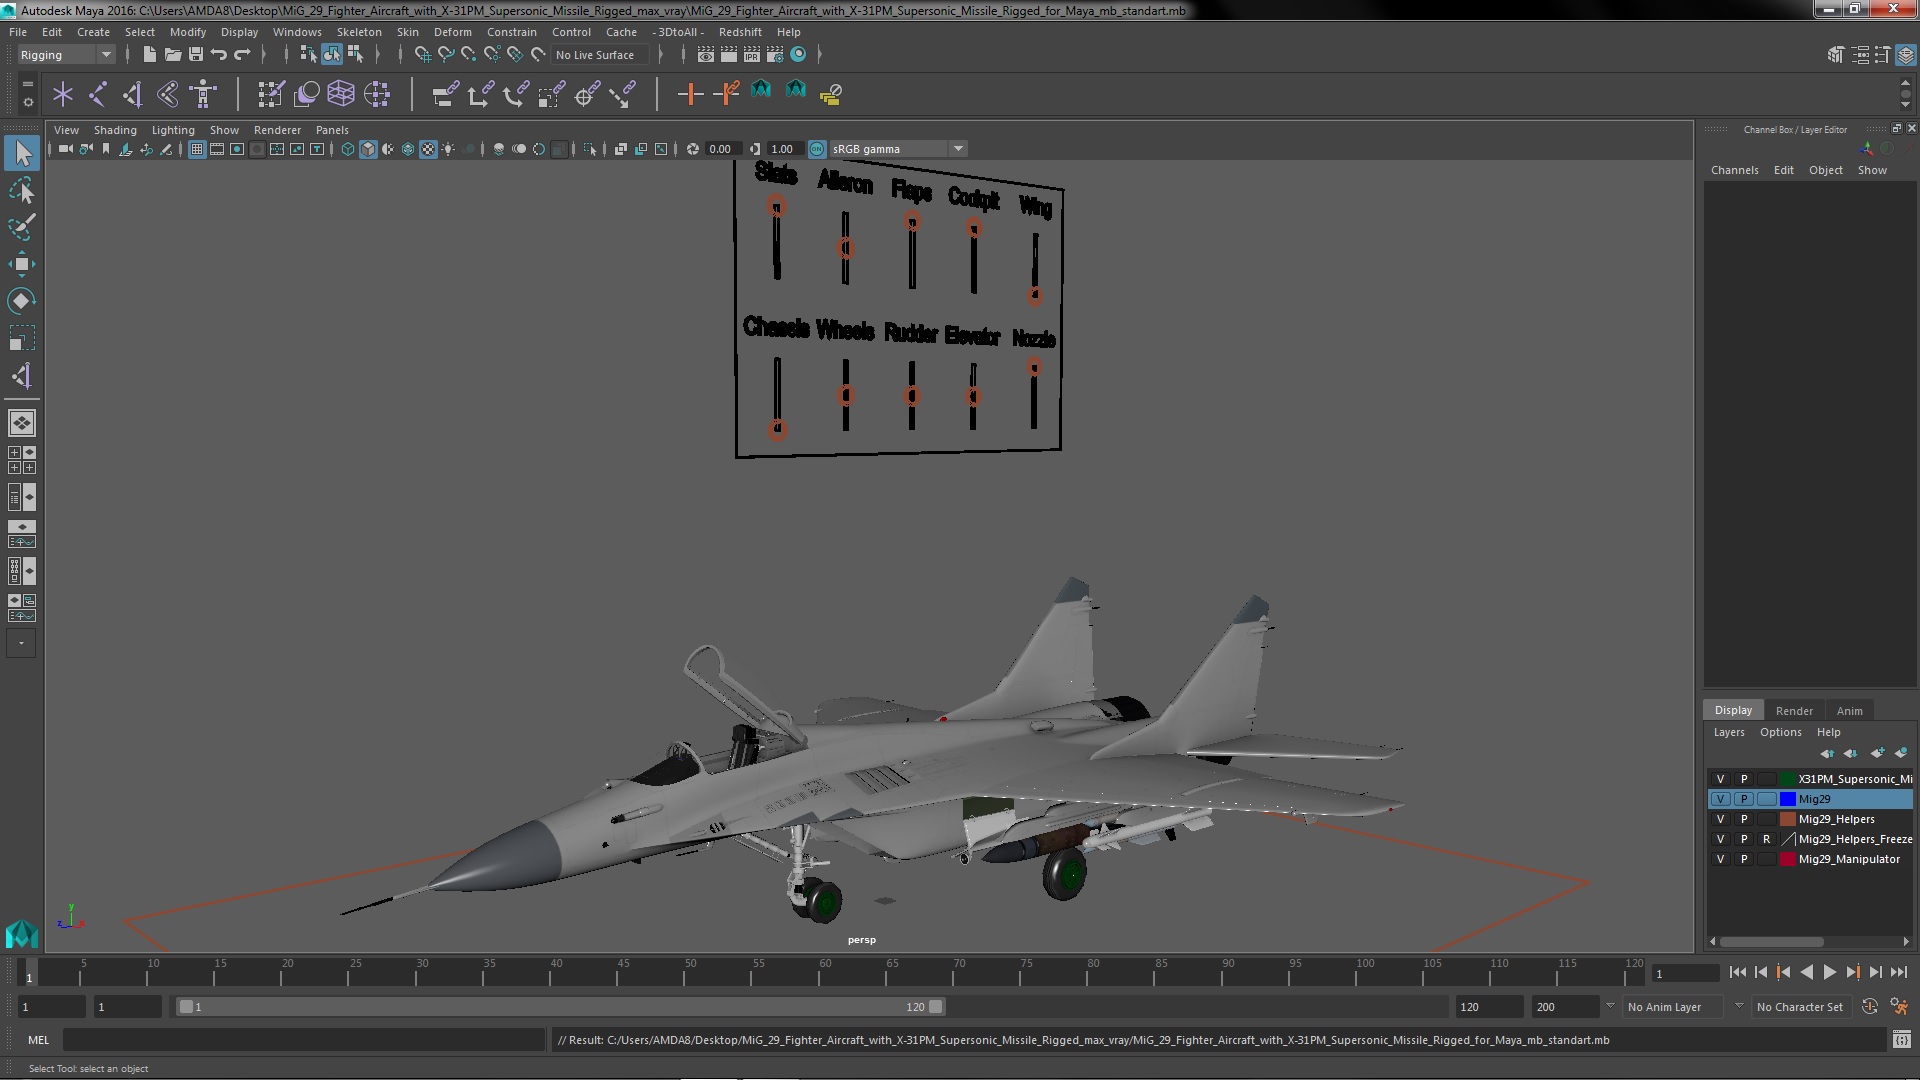Image resolution: width=1920 pixels, height=1080 pixels.
Task: Toggle the viewport grid icon
Action: [x=197, y=149]
